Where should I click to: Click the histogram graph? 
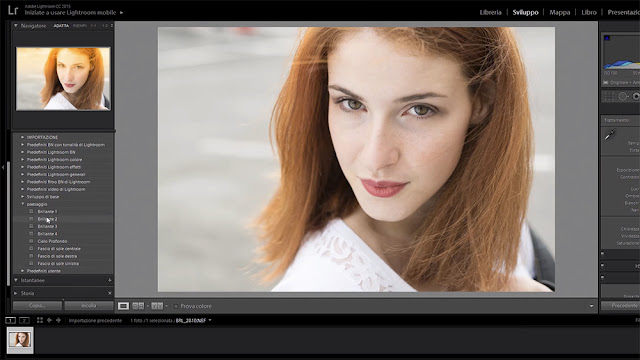[x=622, y=52]
